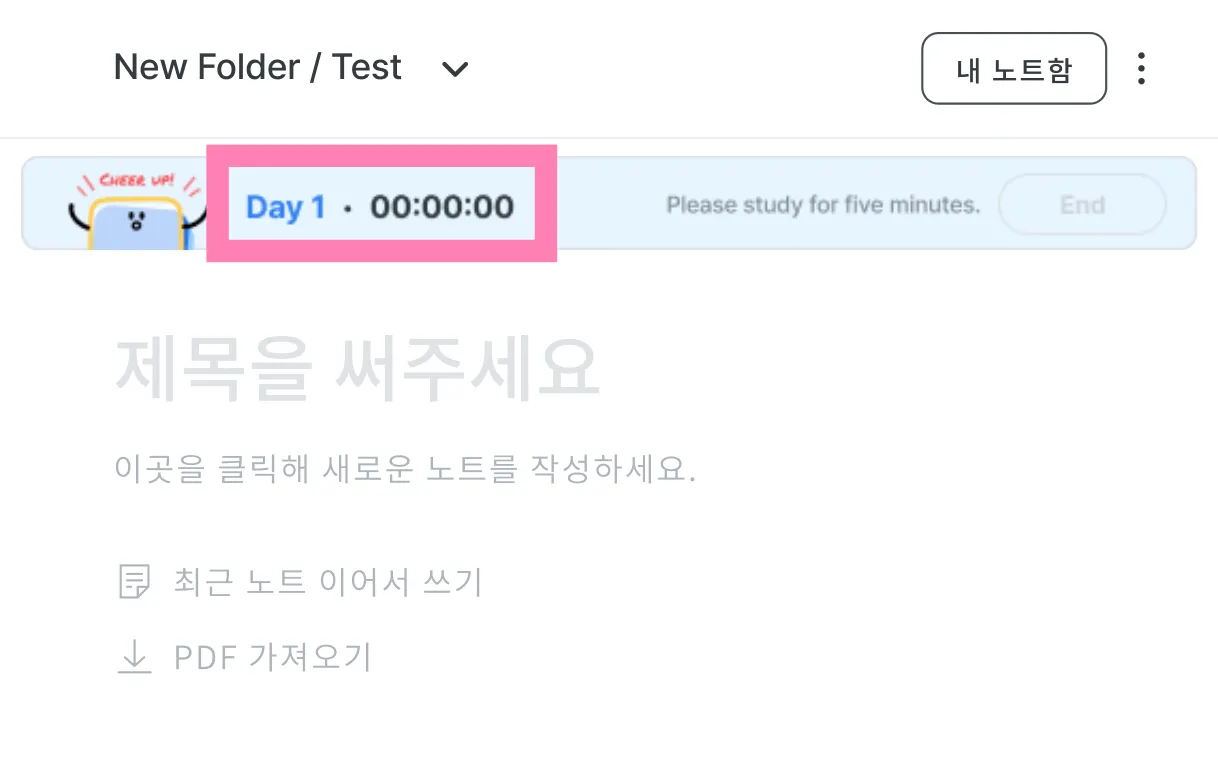Click New Folder in the breadcrumb title

(x=206, y=68)
